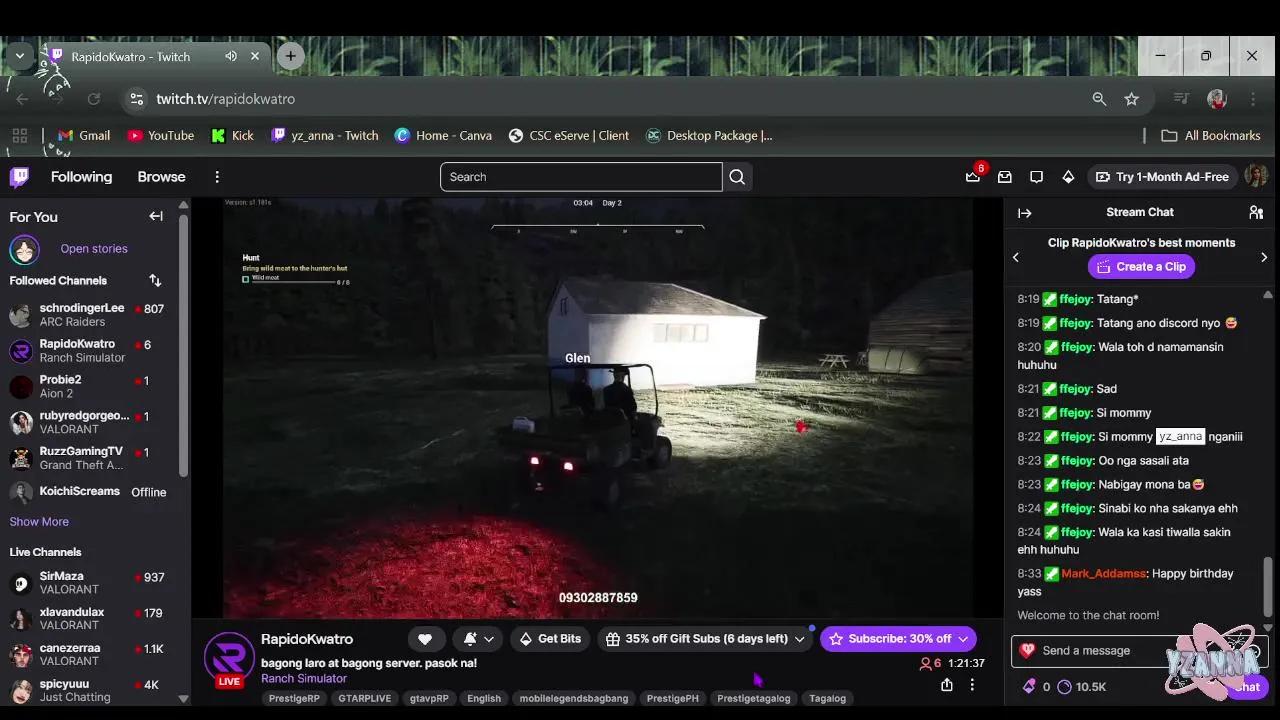This screenshot has height=720, width=1280.
Task: Open Chrome's three-dot menu
Action: (1253, 99)
